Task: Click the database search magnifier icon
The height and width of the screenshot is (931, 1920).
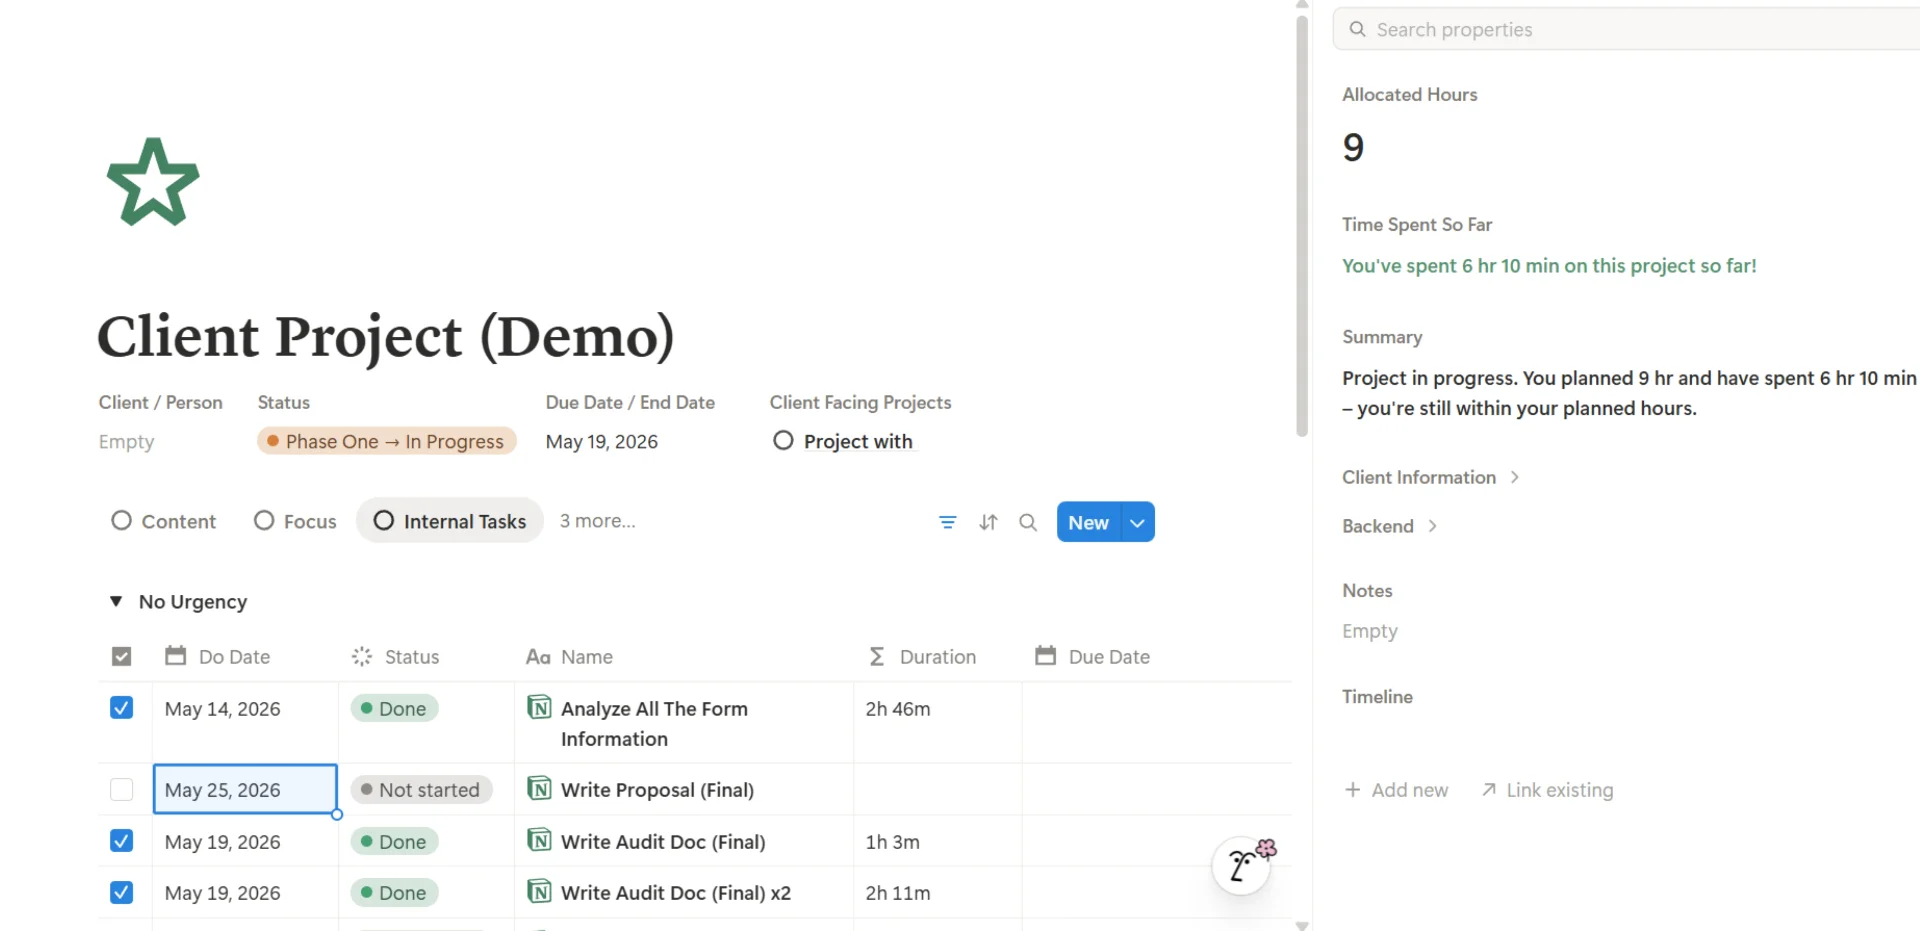Action: pos(1028,522)
